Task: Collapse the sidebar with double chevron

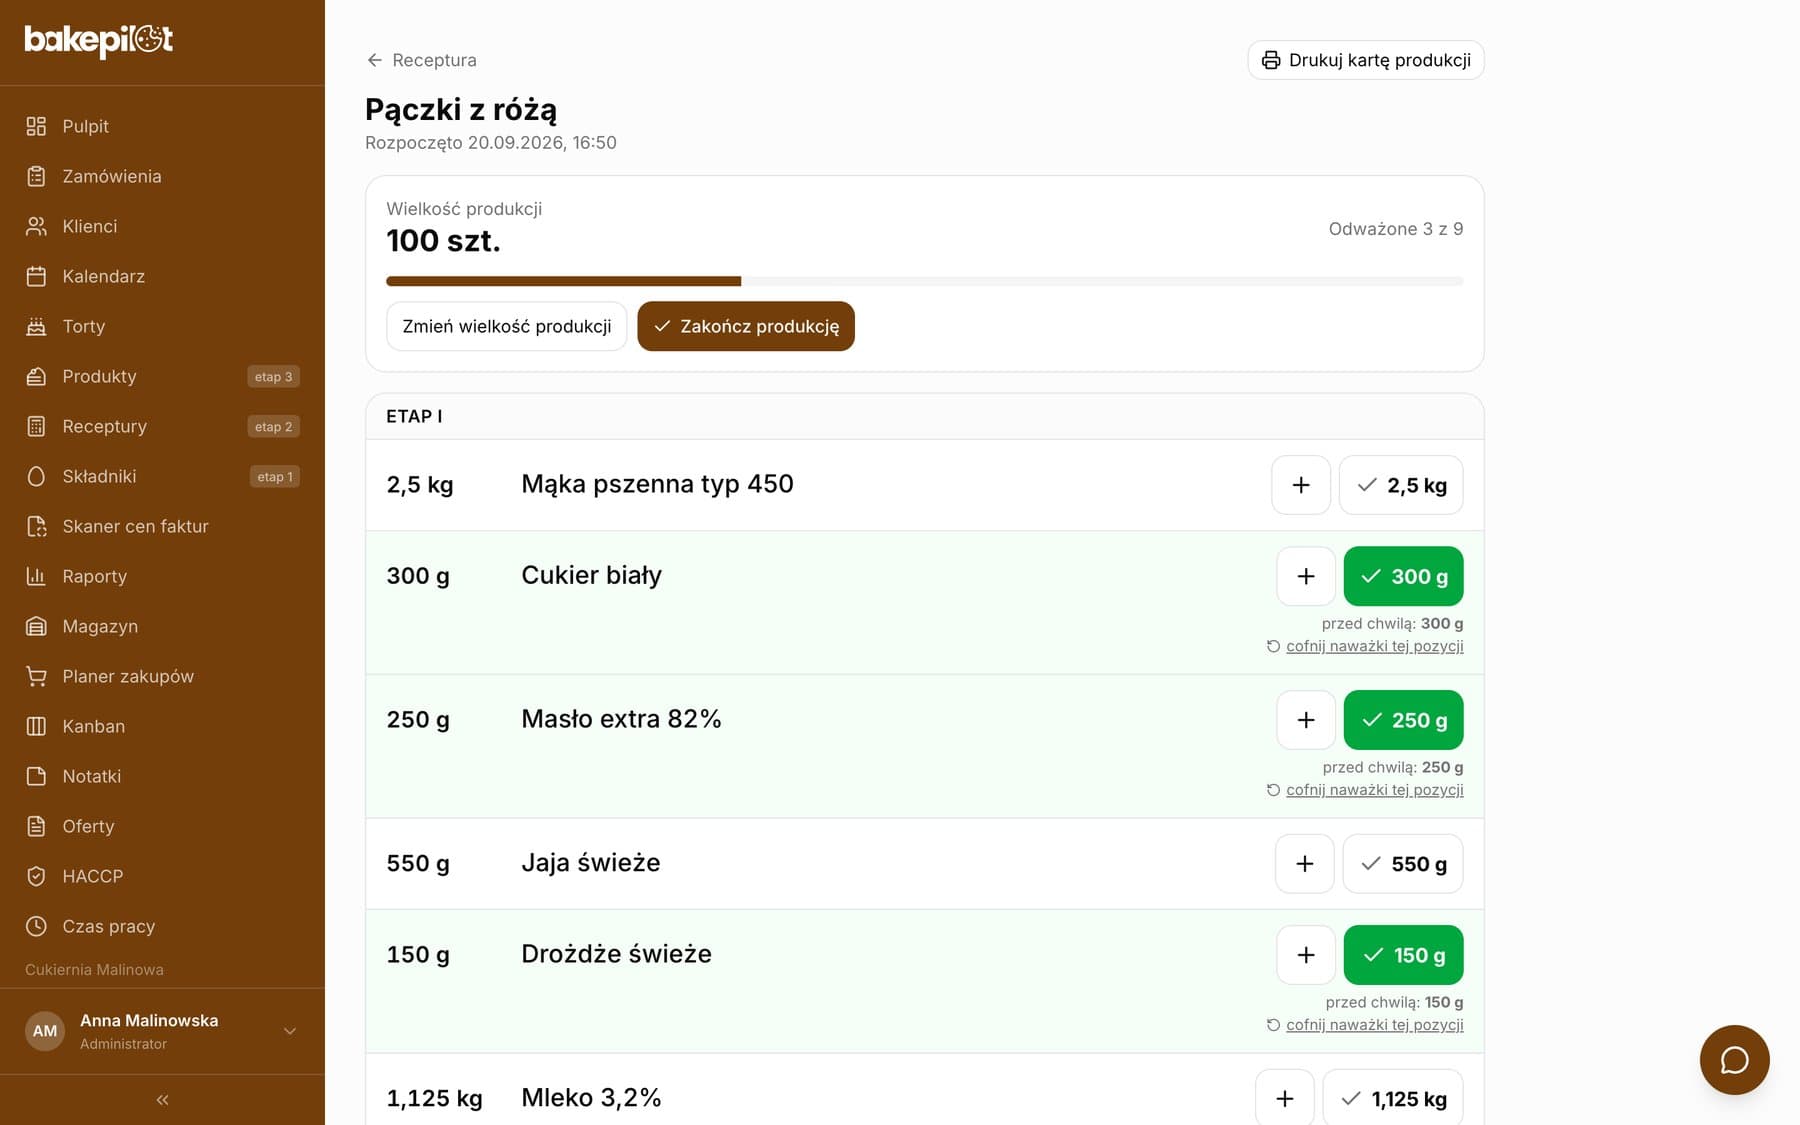Action: [162, 1100]
